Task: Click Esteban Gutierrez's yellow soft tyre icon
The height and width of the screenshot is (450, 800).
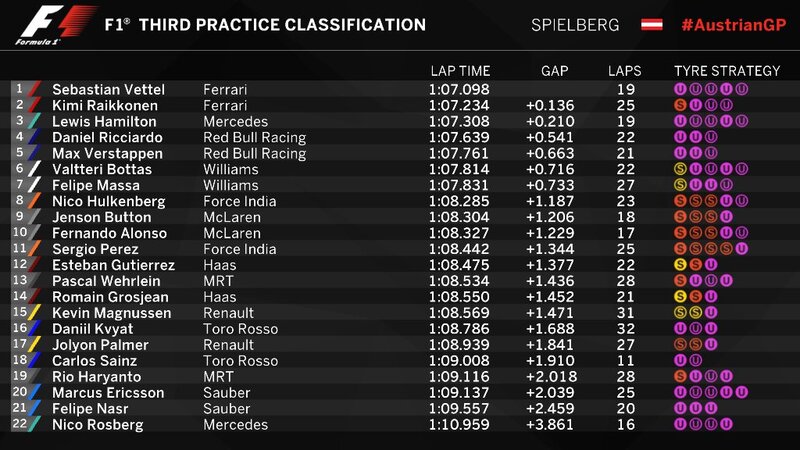Action: [x=680, y=265]
